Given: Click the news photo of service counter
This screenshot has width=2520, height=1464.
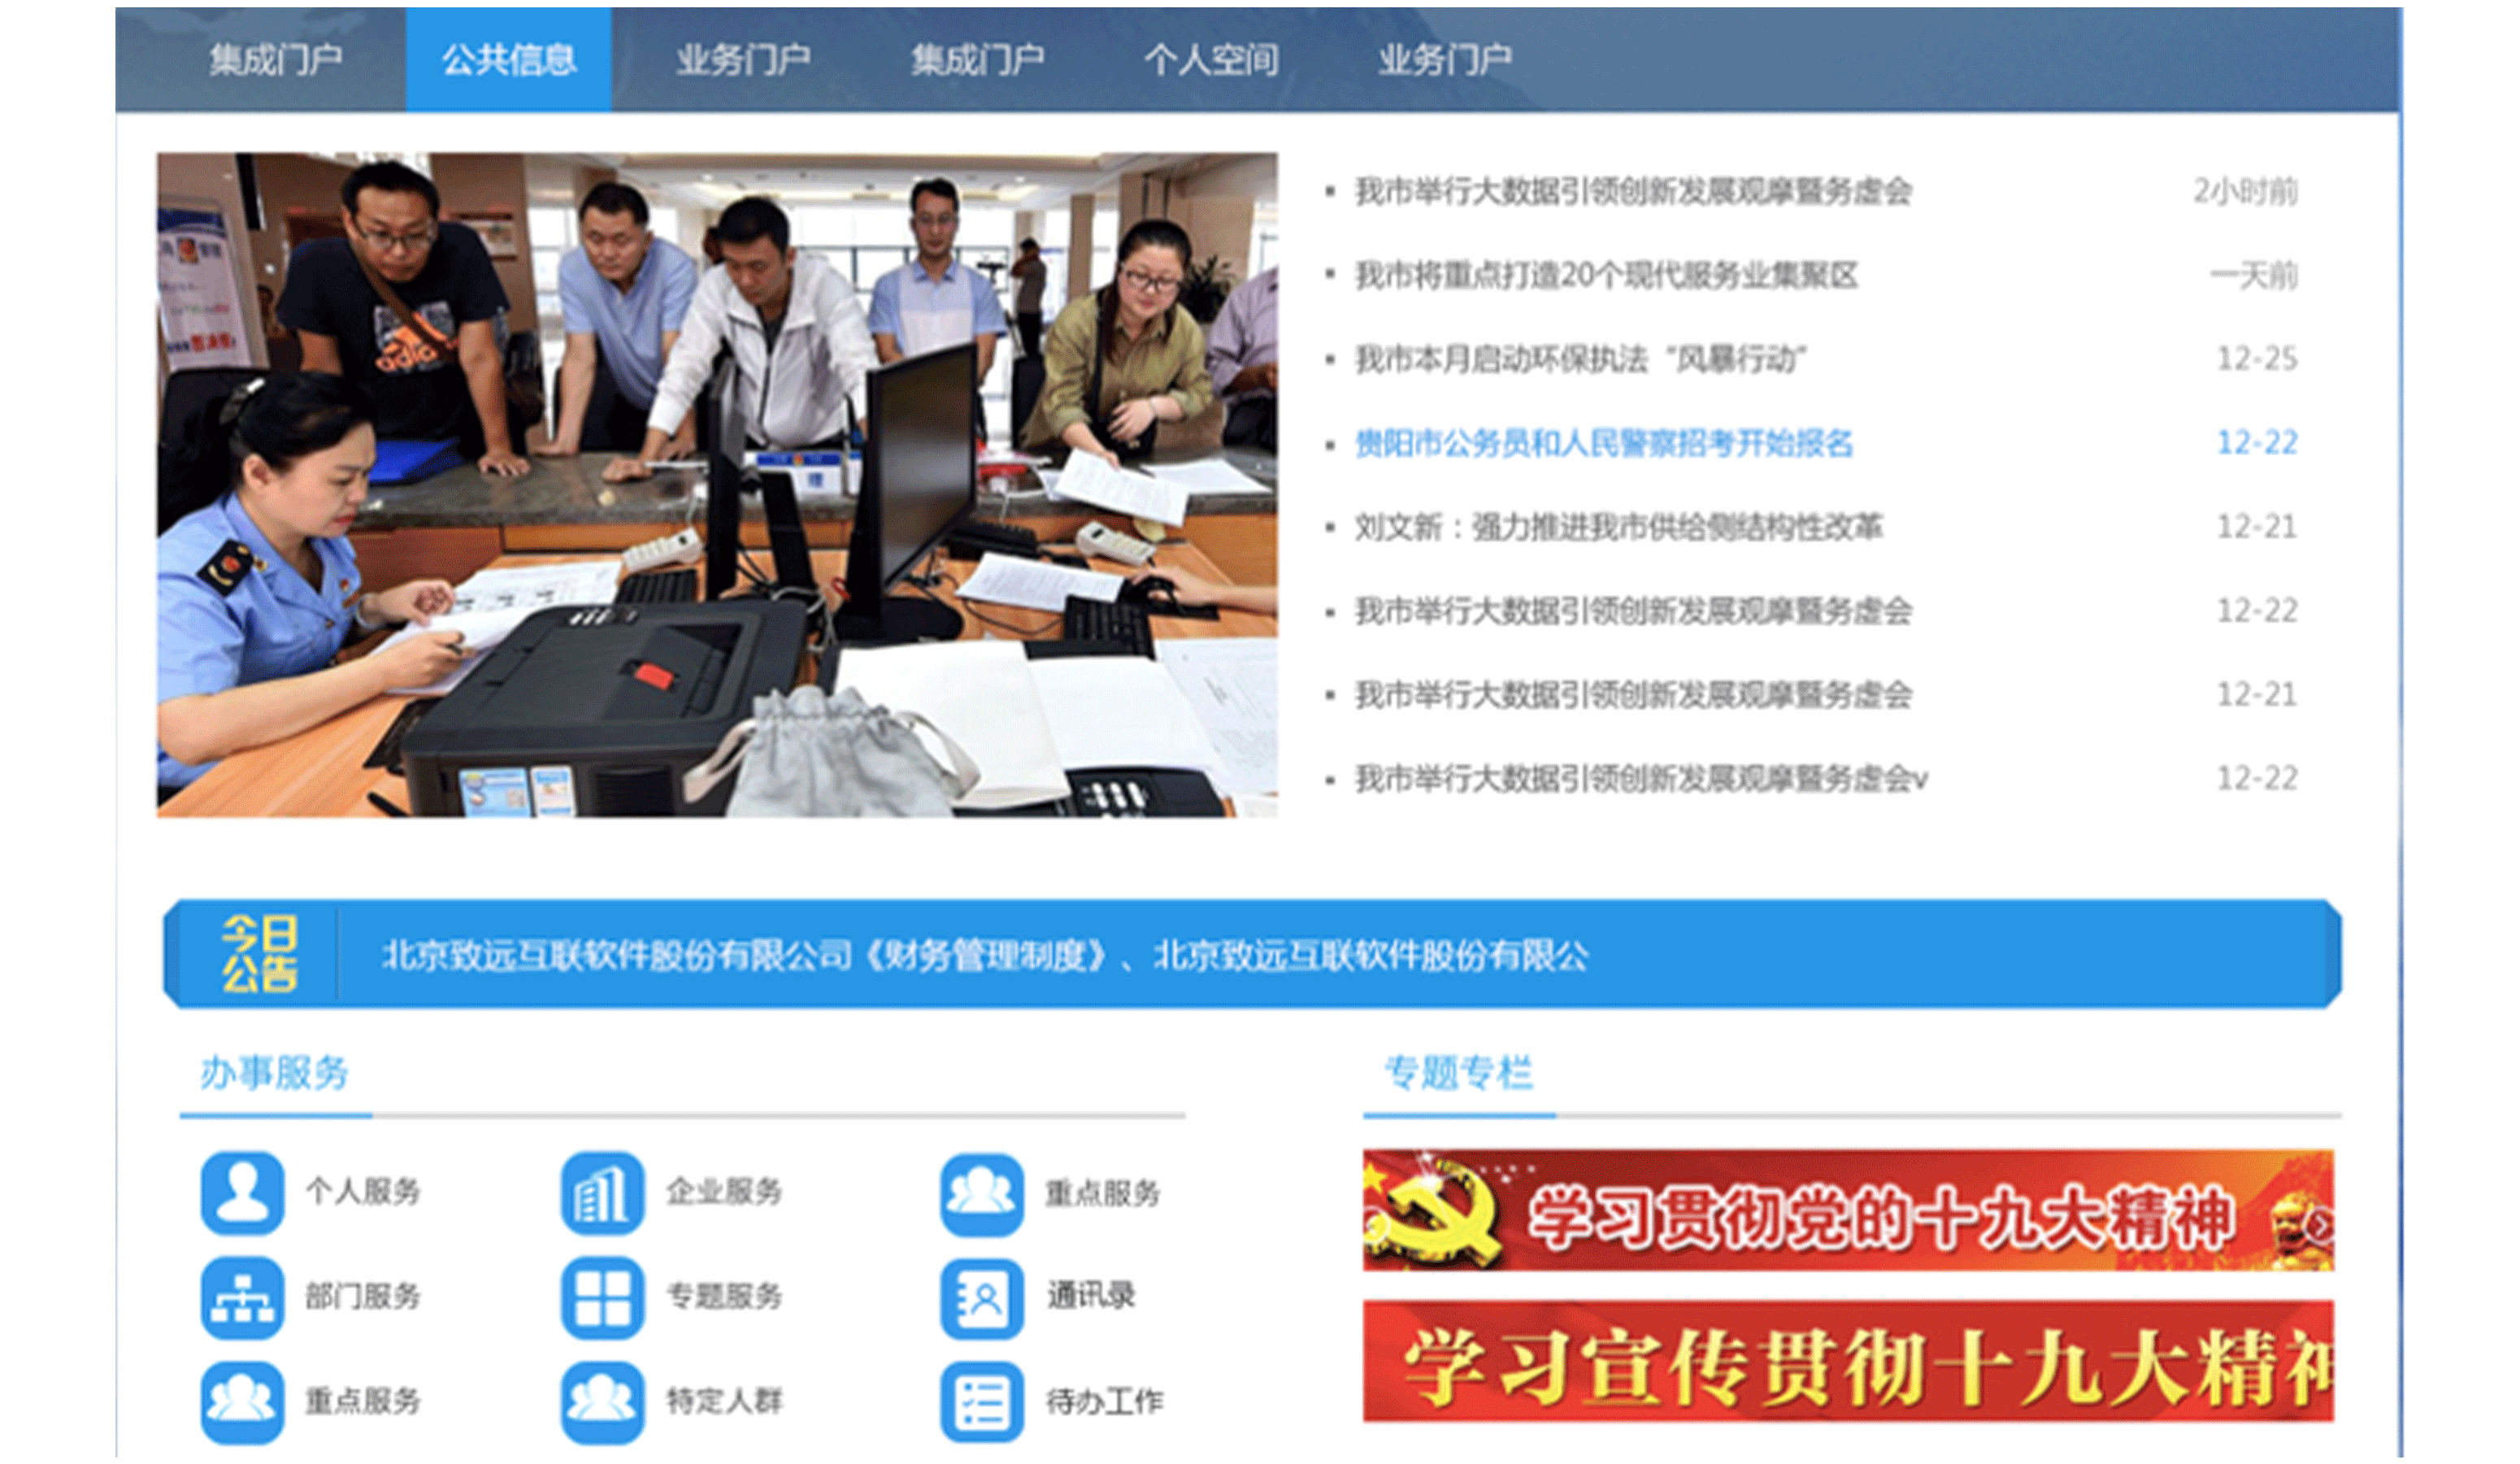Looking at the screenshot, I should point(716,484).
